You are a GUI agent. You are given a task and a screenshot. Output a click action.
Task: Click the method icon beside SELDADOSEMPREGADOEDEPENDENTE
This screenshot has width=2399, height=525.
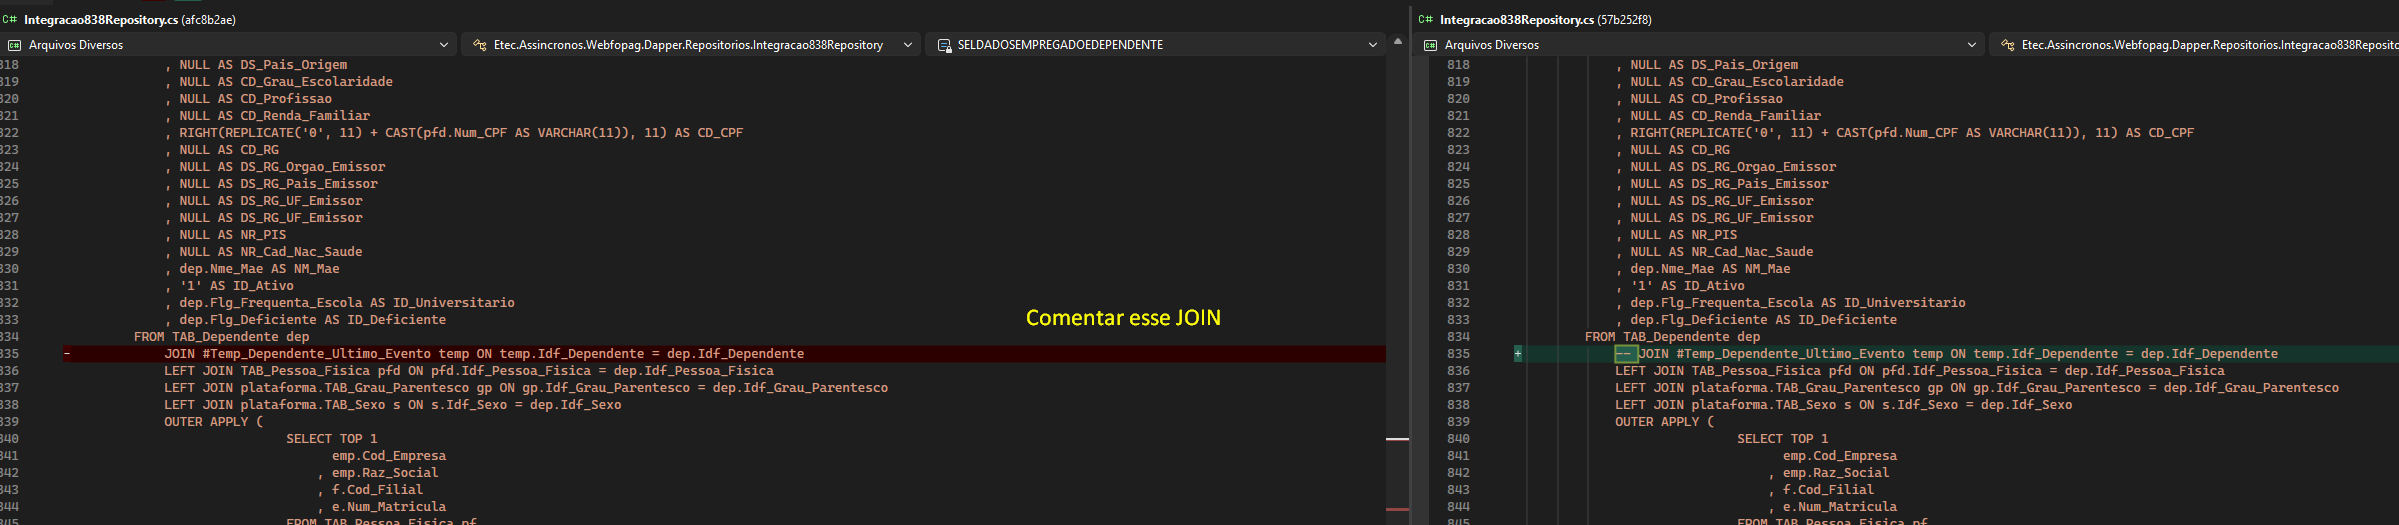[x=944, y=45]
